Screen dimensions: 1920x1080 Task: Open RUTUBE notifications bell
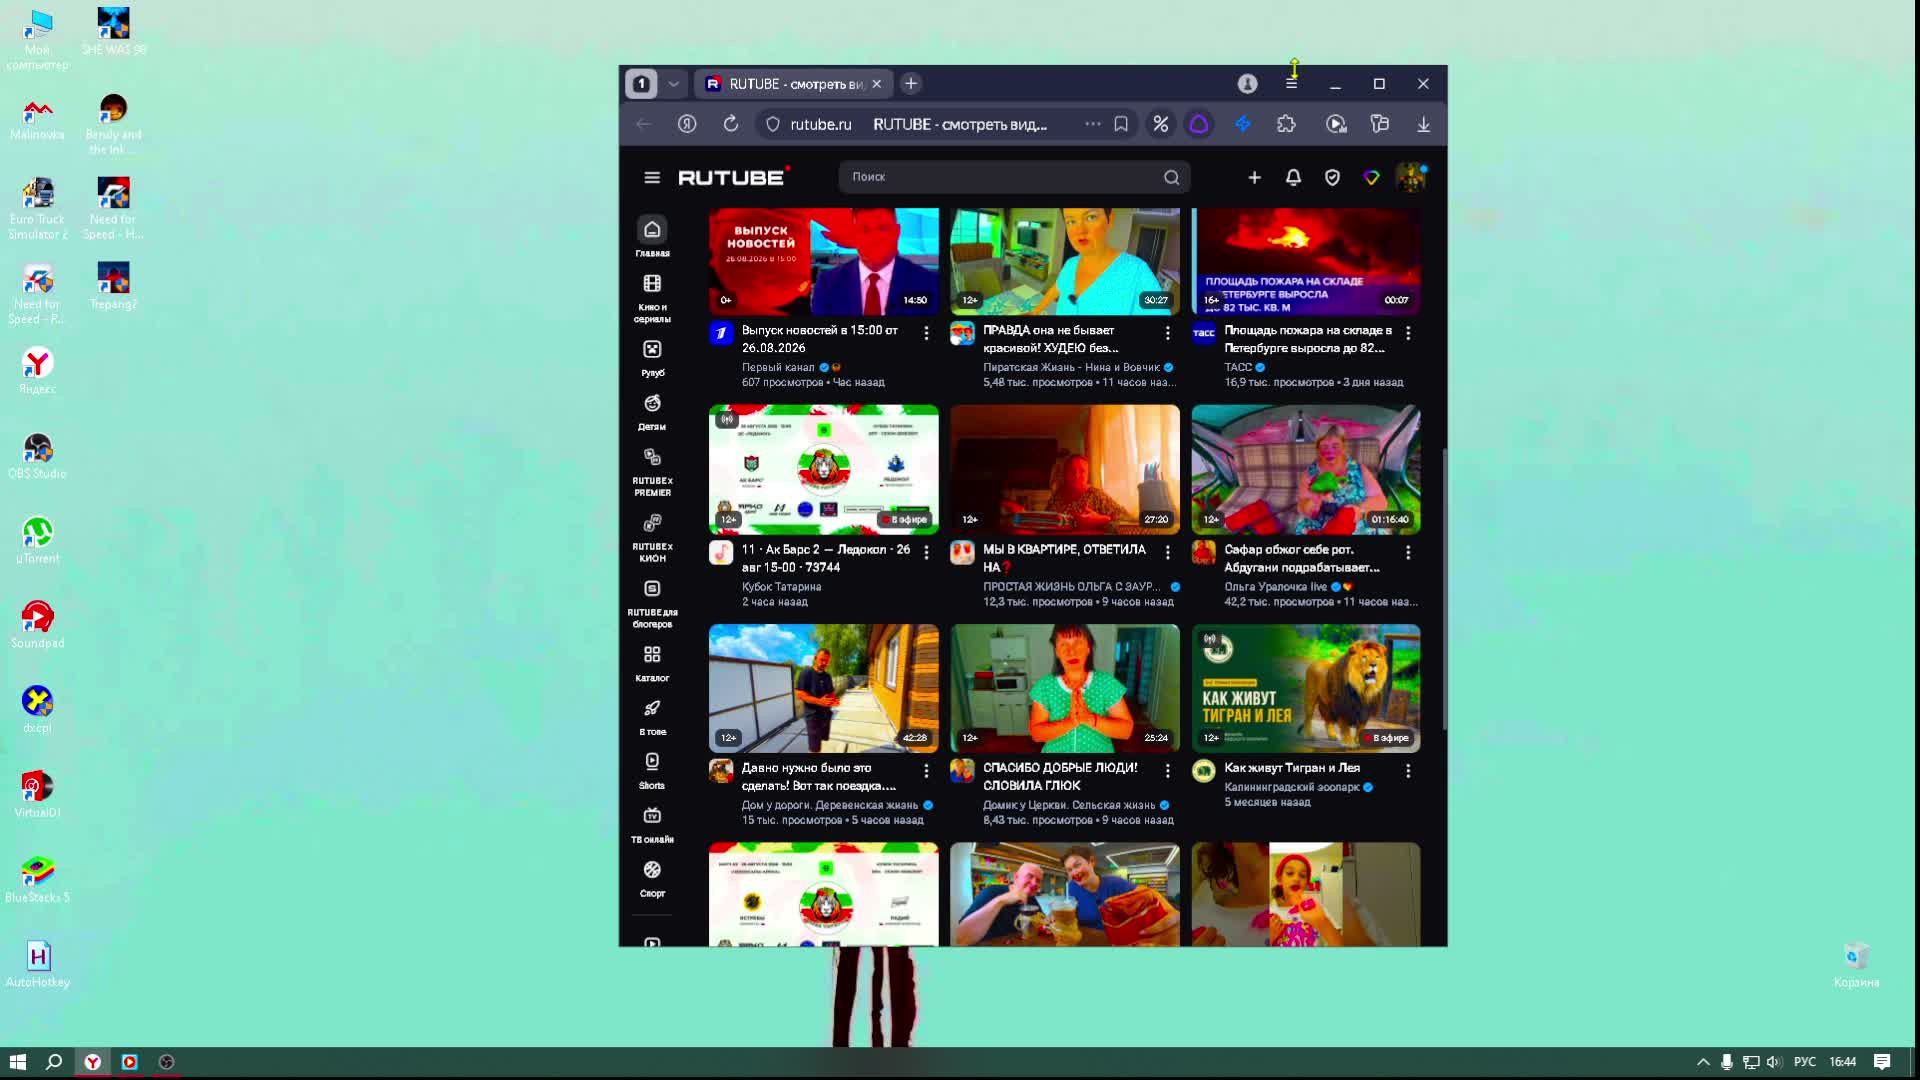[x=1293, y=177]
